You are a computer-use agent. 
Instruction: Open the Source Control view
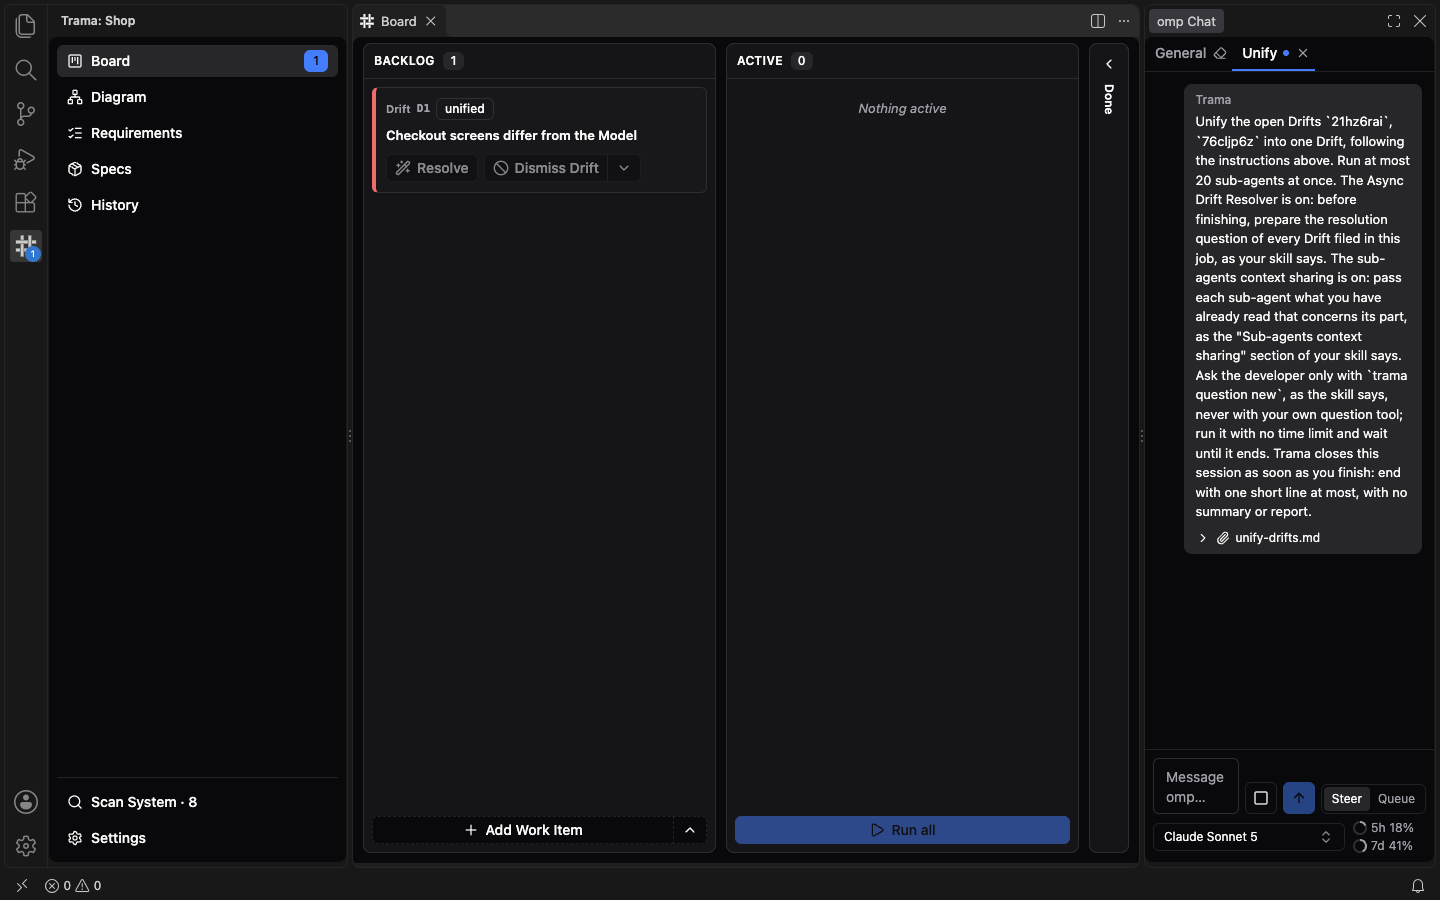coord(26,114)
